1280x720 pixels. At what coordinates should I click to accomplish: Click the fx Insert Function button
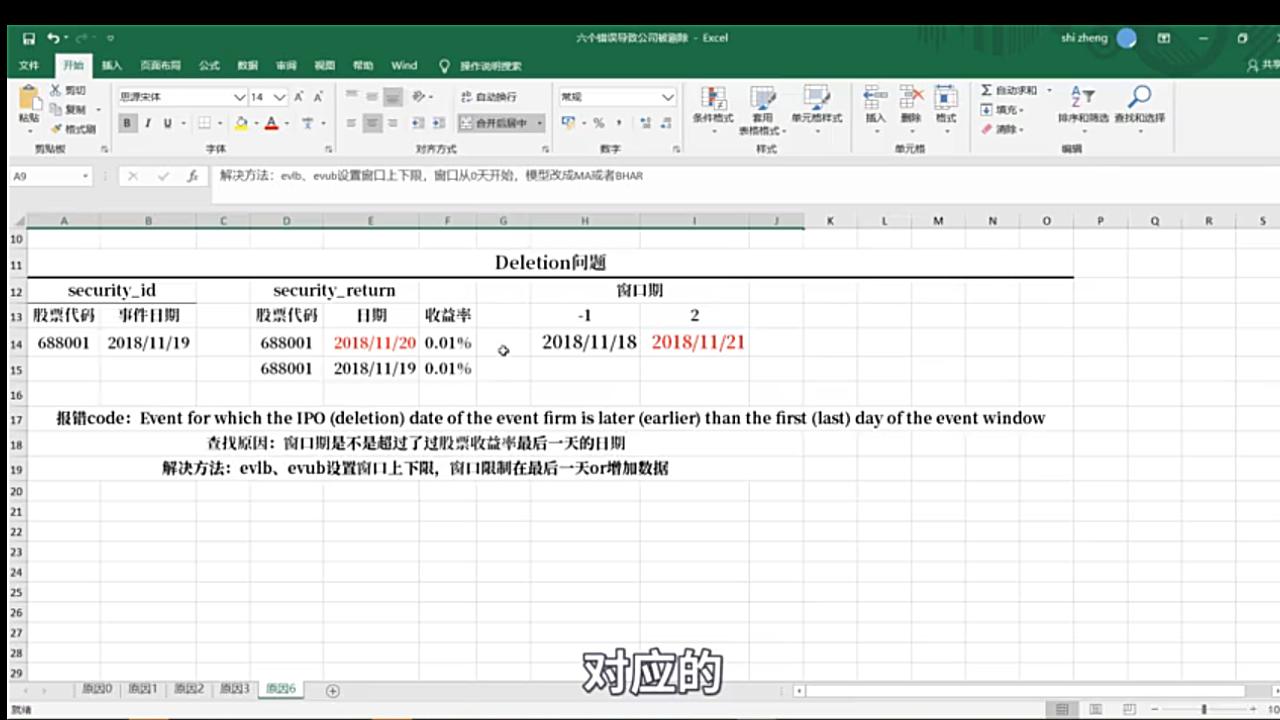pyautogui.click(x=192, y=176)
